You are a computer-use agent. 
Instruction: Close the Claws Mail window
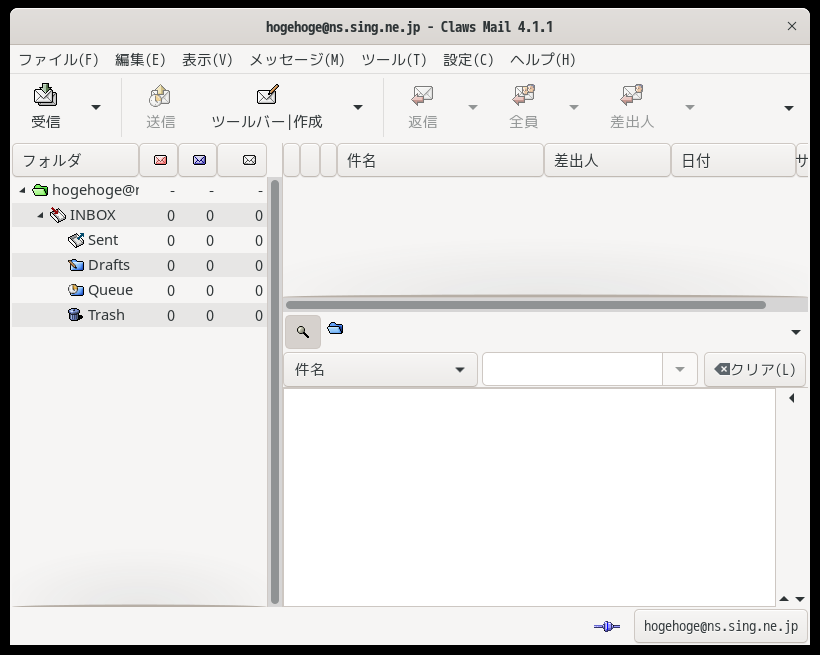[792, 26]
